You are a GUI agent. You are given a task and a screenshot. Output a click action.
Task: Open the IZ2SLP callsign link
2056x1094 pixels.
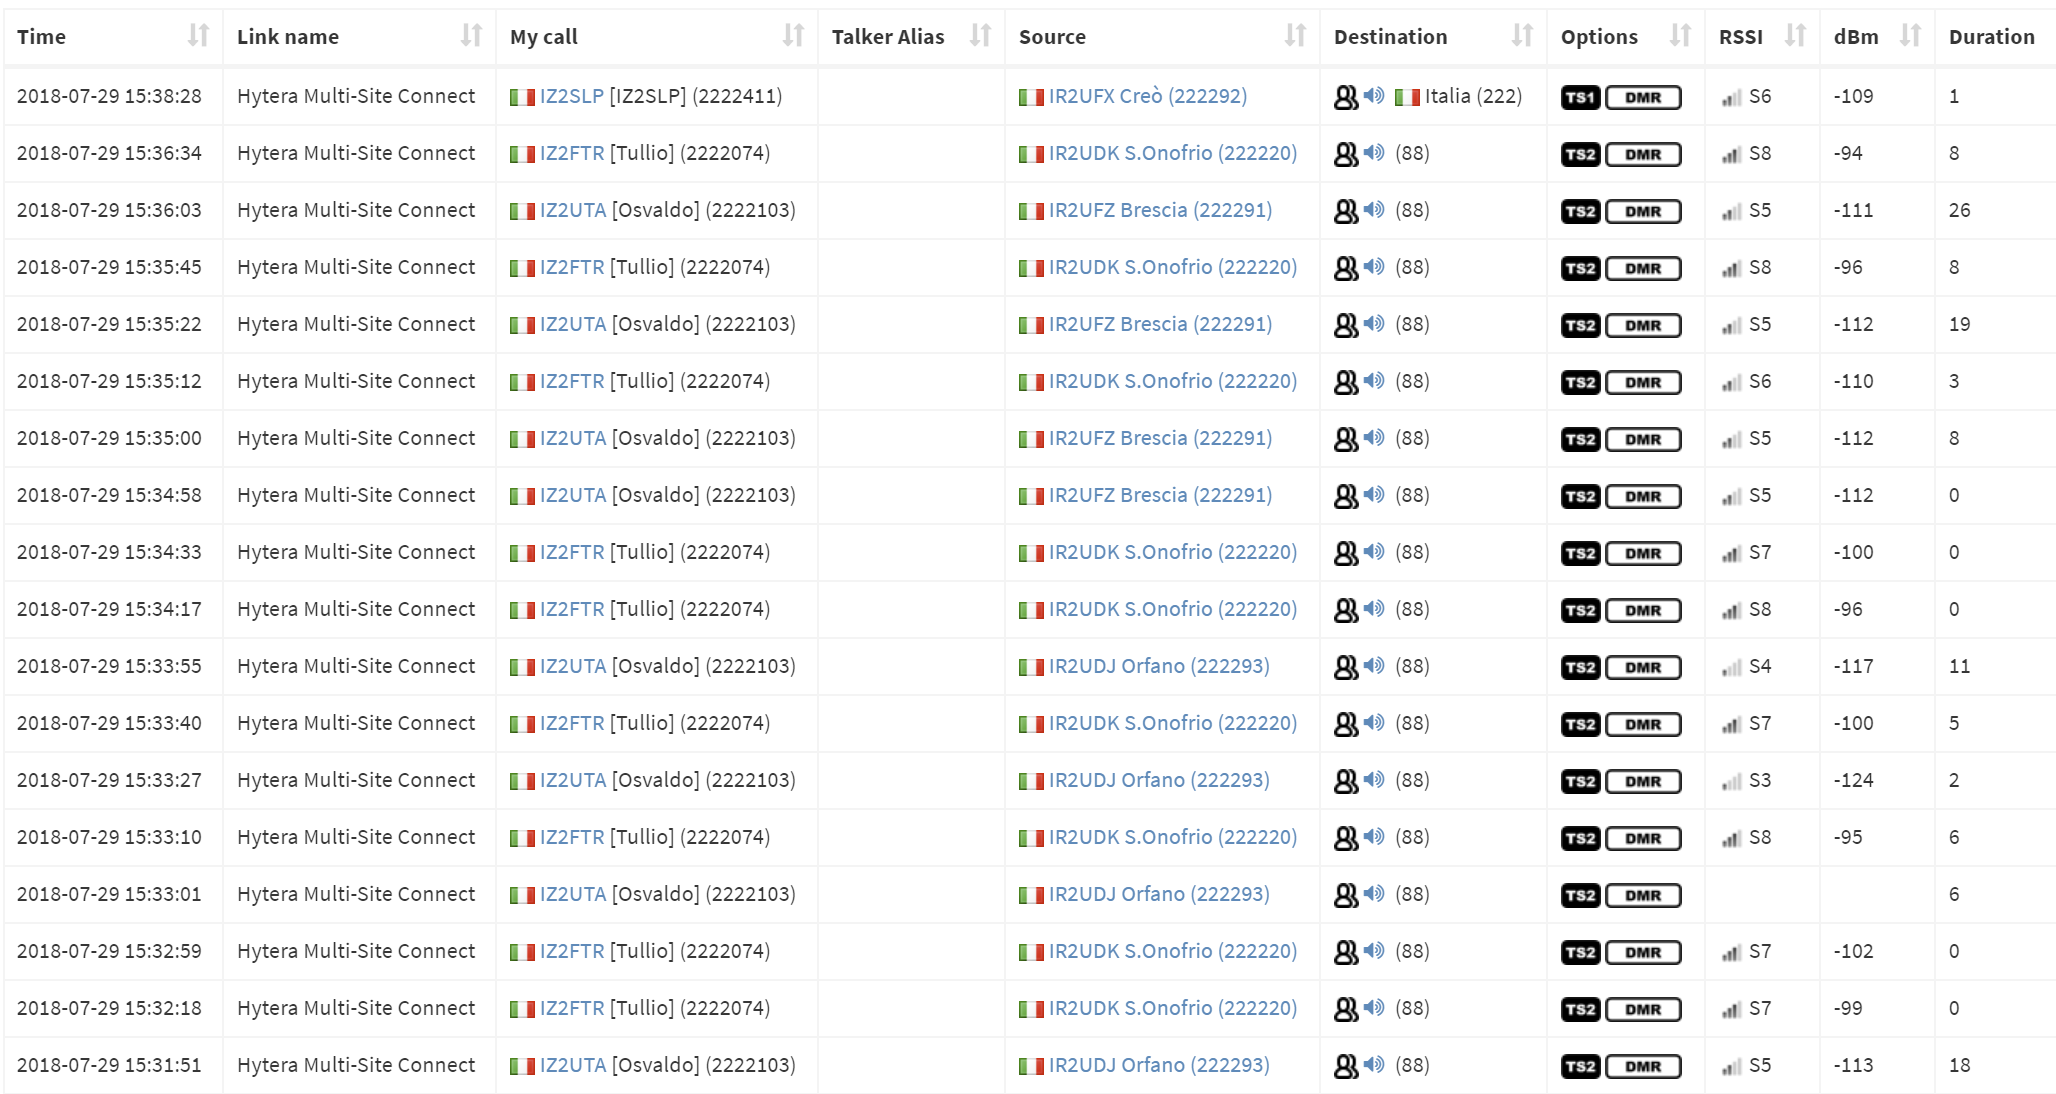(x=572, y=96)
